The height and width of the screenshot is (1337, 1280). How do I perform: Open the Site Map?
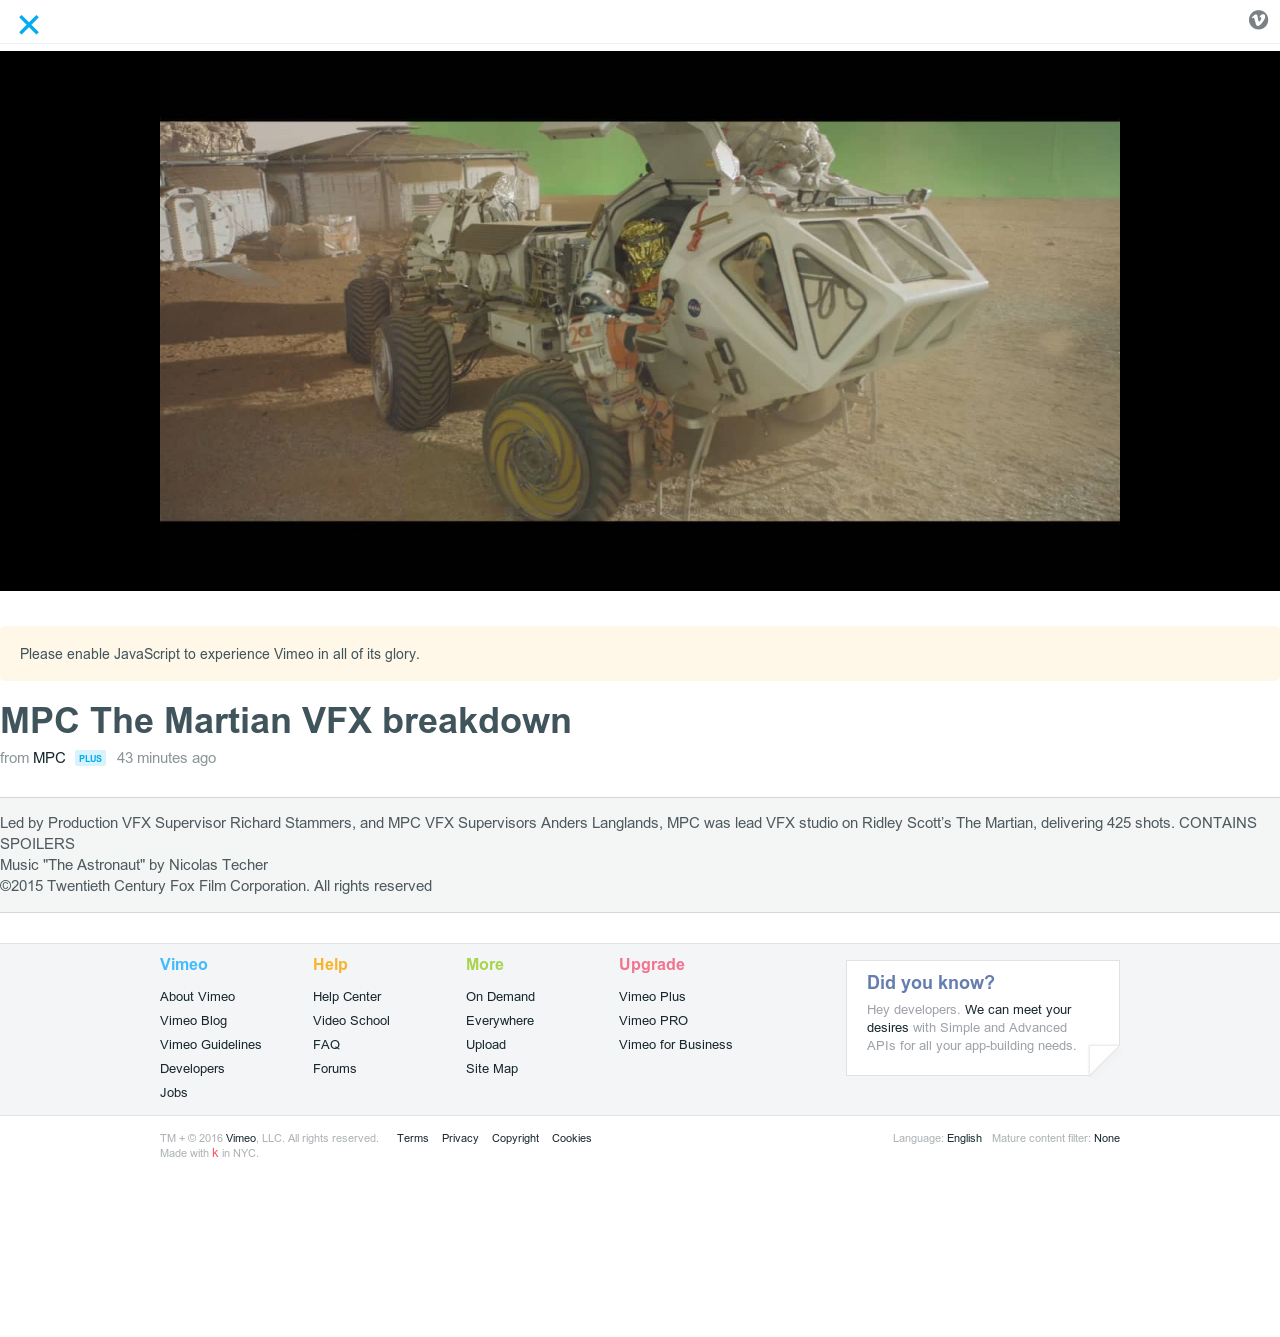492,1069
